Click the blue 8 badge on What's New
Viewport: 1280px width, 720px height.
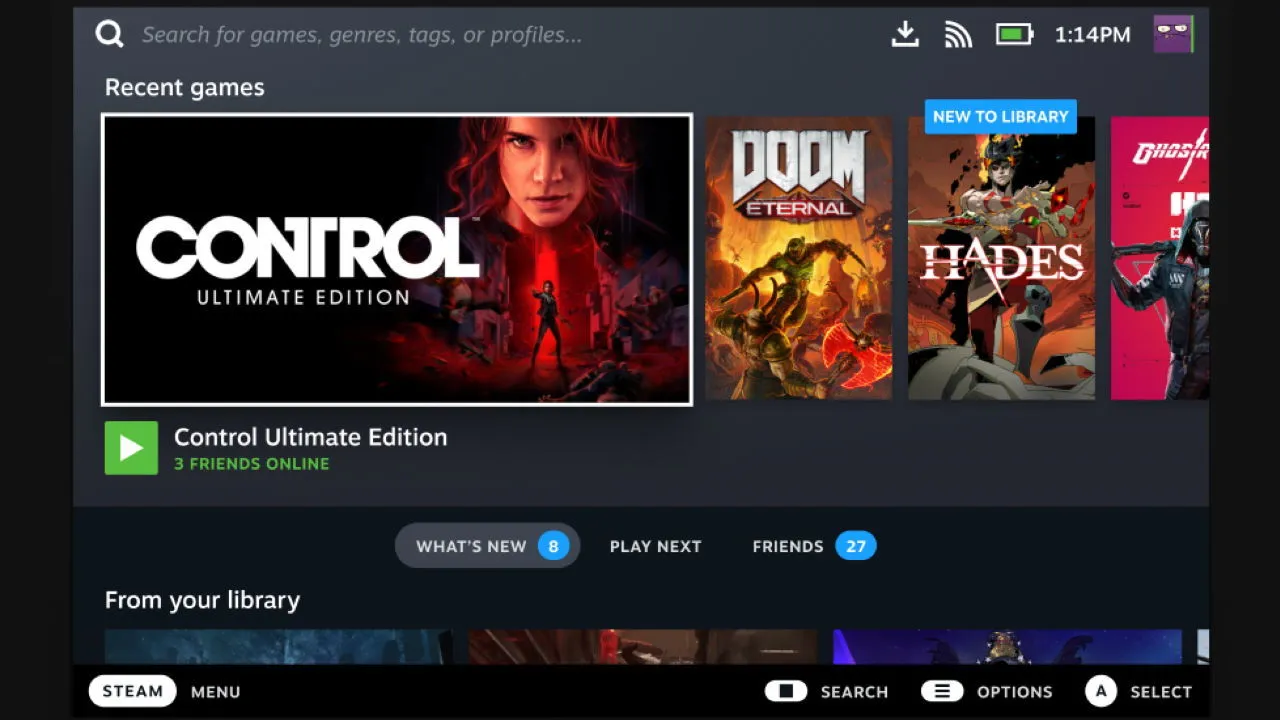[x=553, y=546]
